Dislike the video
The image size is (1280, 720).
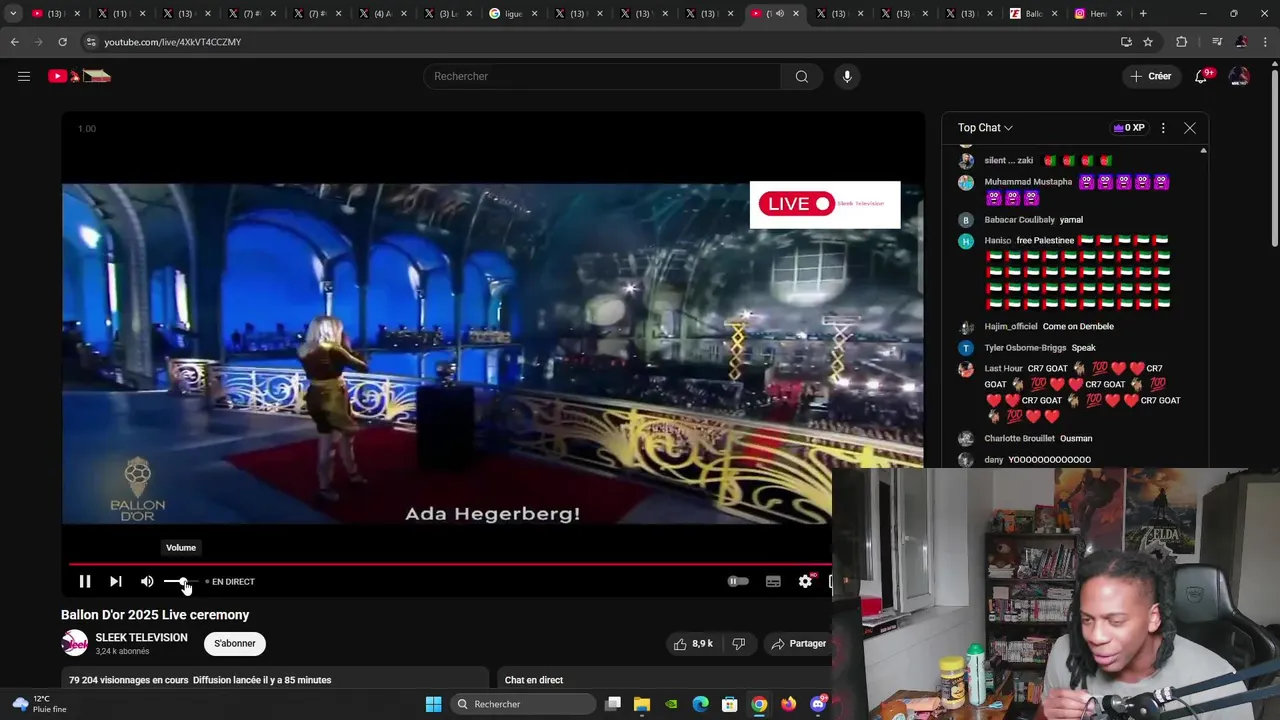(x=739, y=644)
